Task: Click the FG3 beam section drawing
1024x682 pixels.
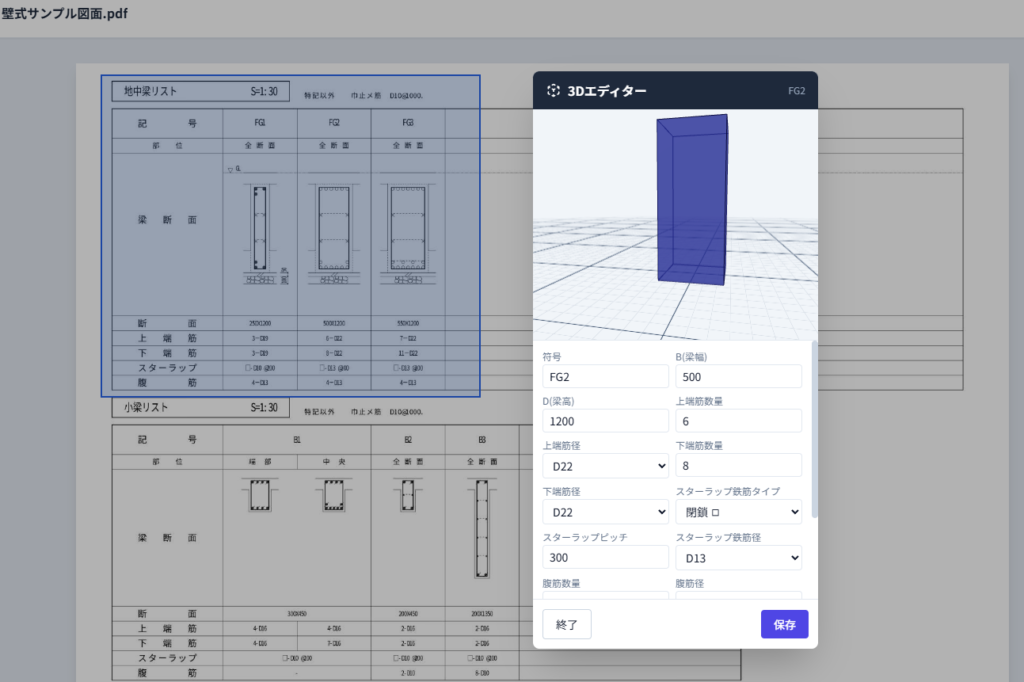Action: coord(408,228)
